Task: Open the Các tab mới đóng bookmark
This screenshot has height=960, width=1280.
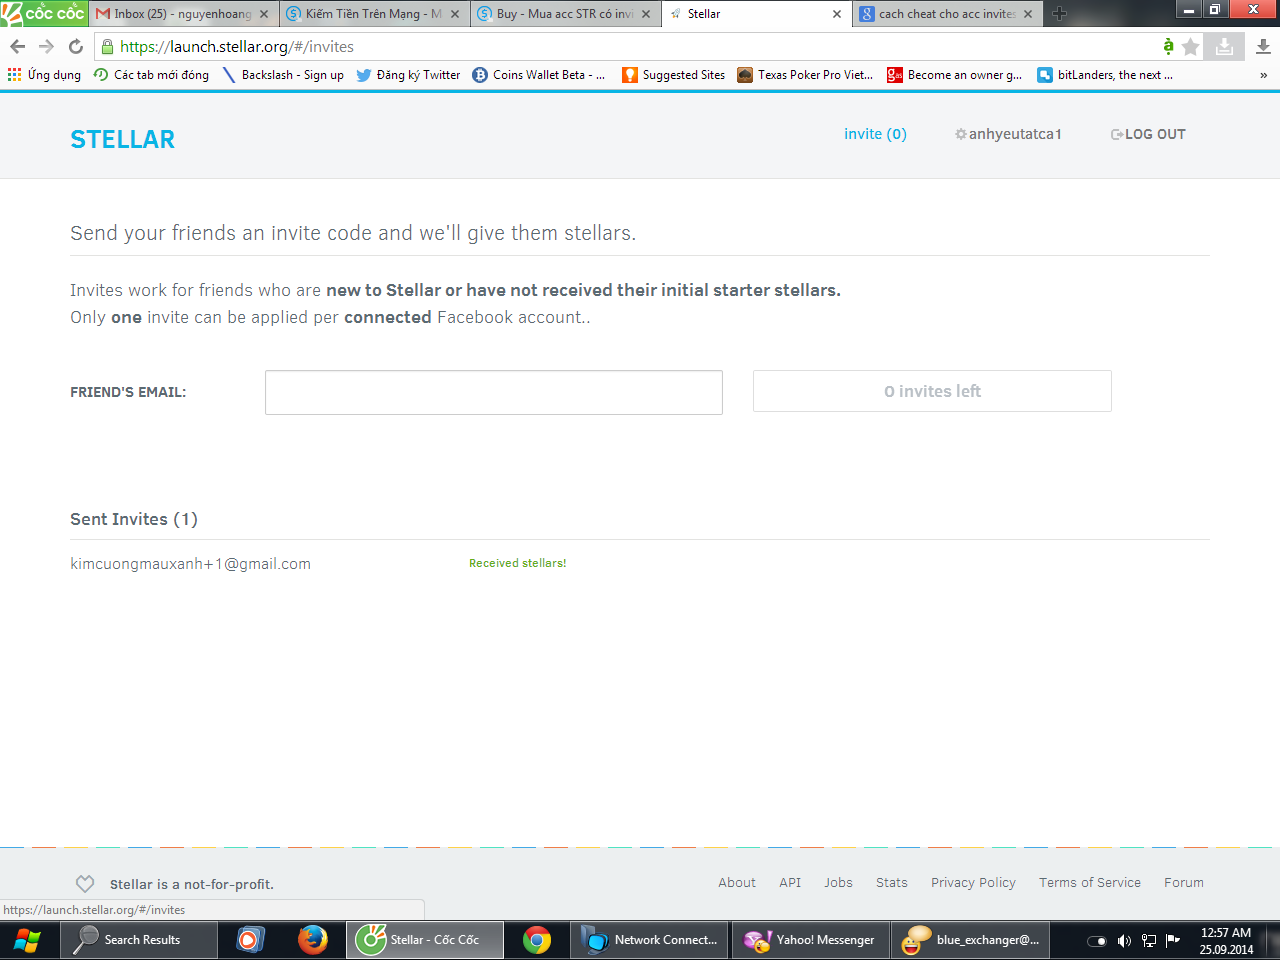Action: click(x=151, y=75)
